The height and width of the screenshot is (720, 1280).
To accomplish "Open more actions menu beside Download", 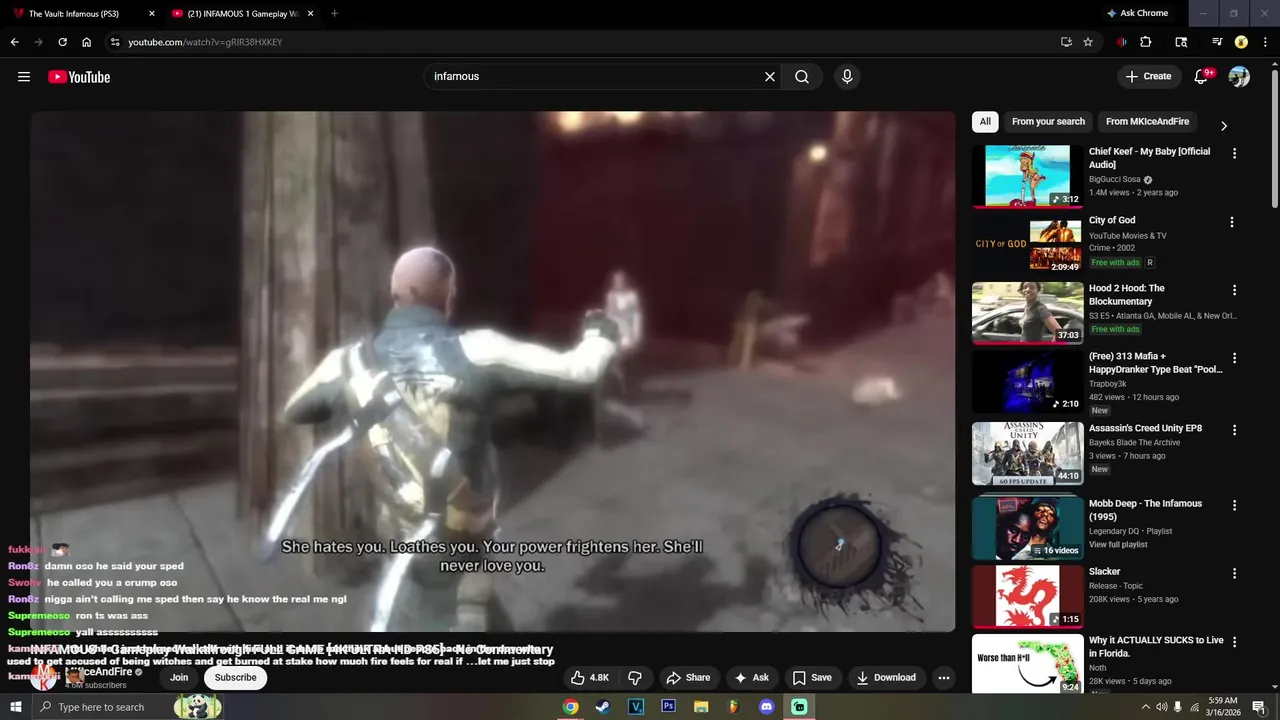I will click(x=943, y=677).
